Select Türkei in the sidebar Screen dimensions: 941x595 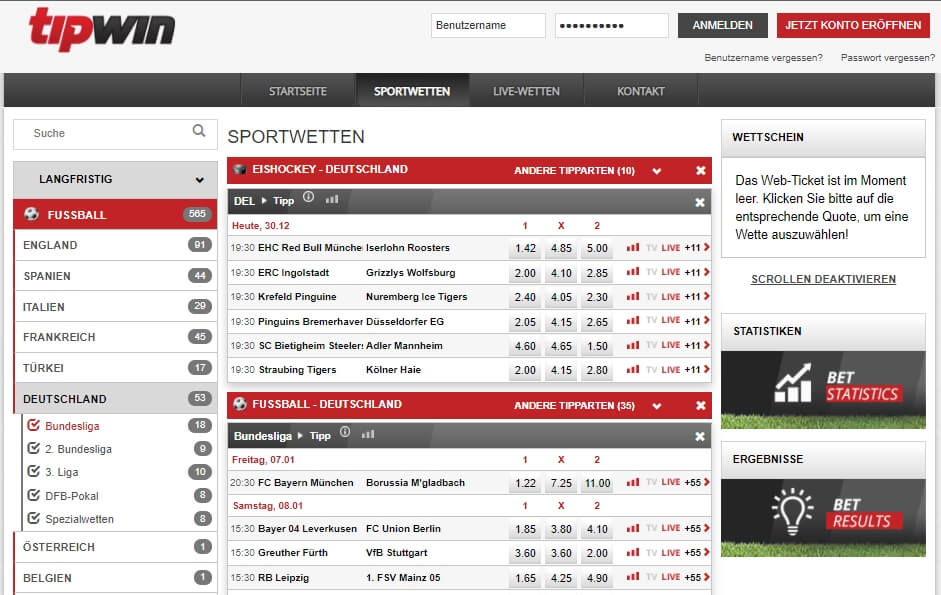click(x=115, y=368)
